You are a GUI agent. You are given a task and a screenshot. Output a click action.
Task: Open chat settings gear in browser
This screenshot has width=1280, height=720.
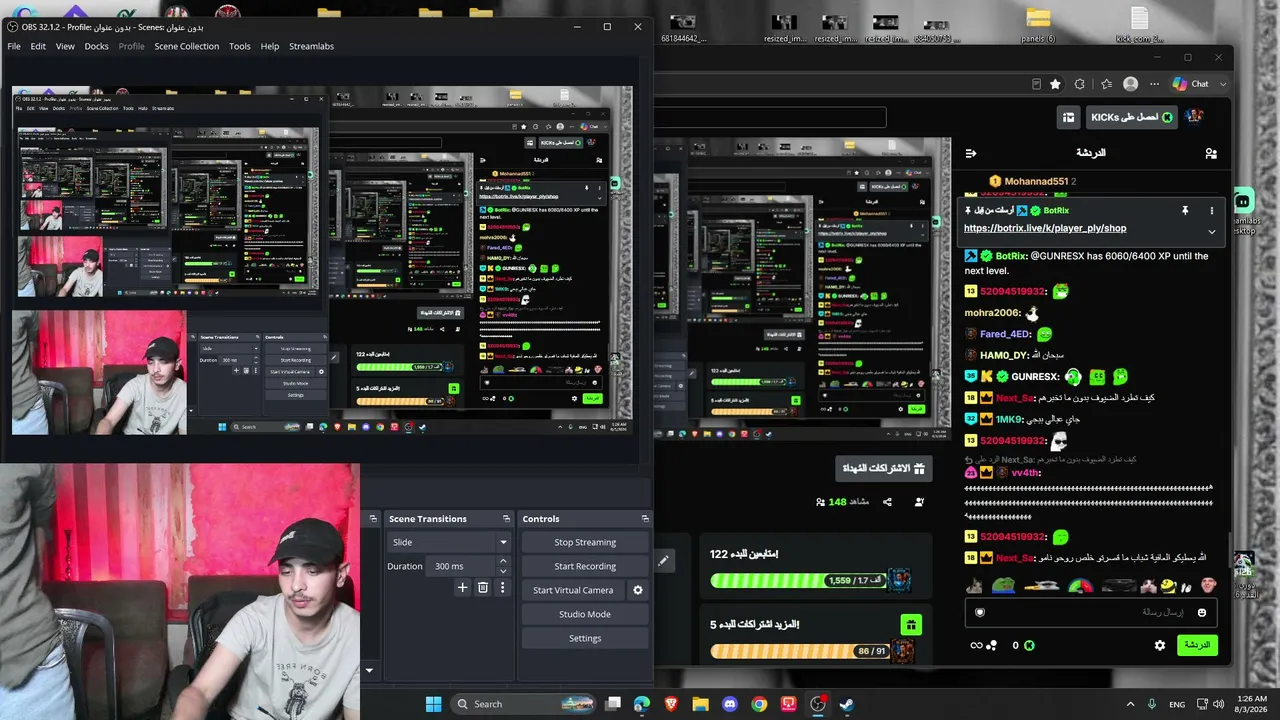tap(1160, 645)
